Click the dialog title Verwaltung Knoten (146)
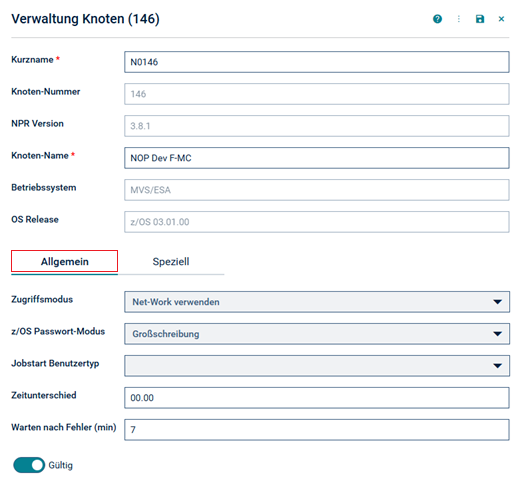 tap(85, 19)
